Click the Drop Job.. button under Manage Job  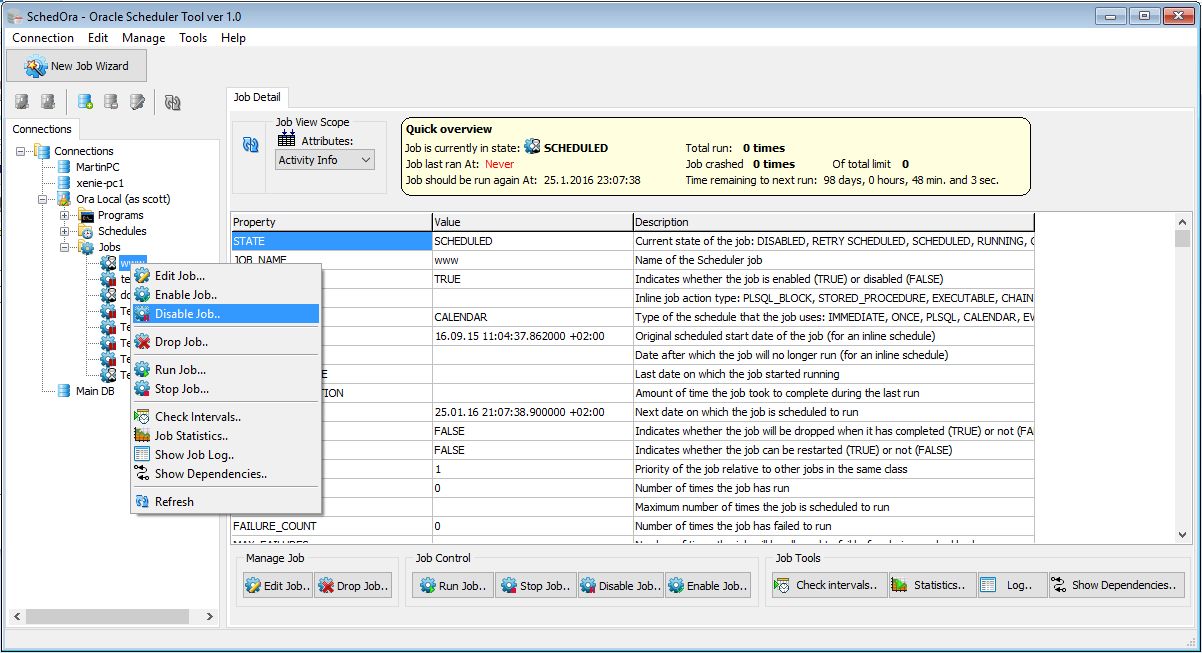click(355, 586)
